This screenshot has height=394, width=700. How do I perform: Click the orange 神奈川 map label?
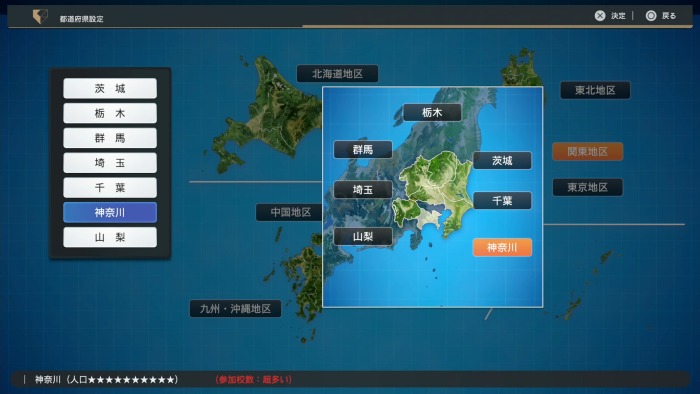502,248
